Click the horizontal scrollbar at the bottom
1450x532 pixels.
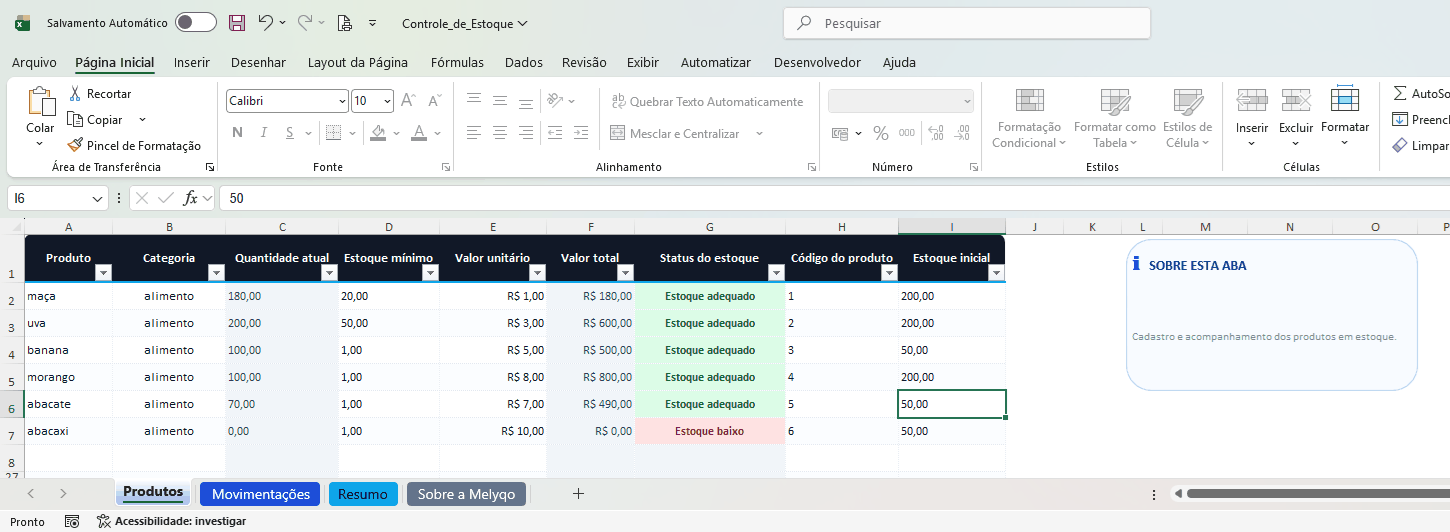(x=1318, y=493)
